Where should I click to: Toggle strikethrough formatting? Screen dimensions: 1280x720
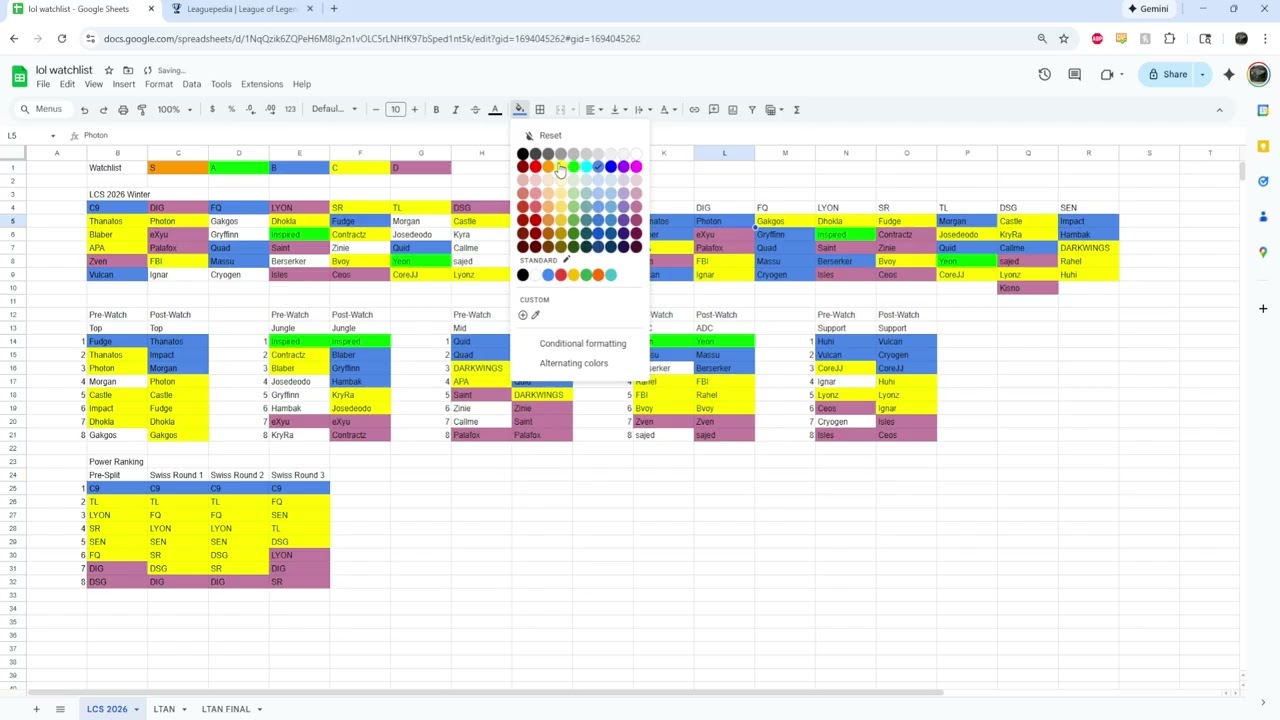point(475,110)
